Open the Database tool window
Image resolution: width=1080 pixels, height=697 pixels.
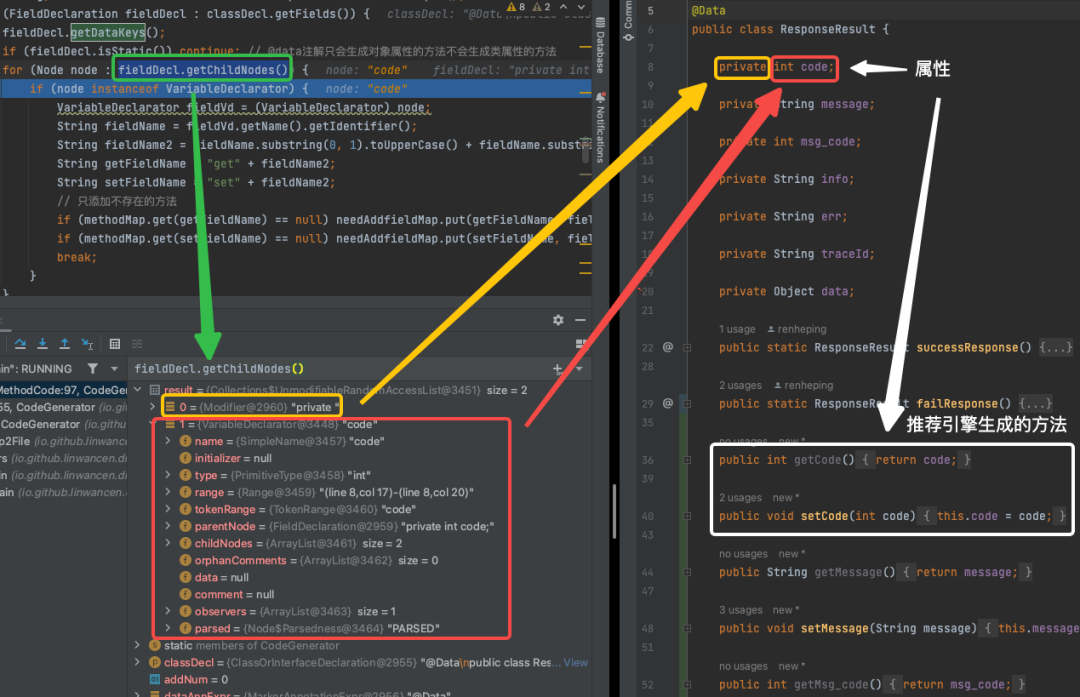(601, 46)
